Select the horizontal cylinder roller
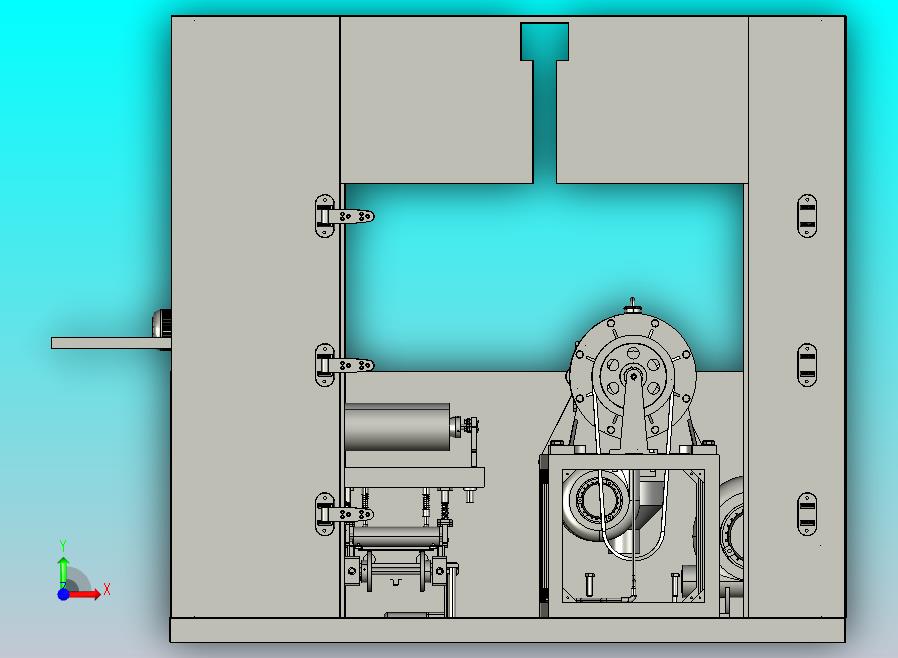 click(x=397, y=427)
